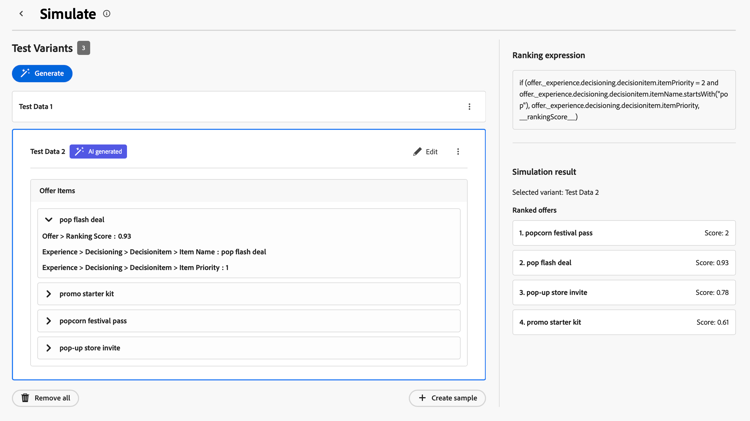Click the AI generated badge
750x421 pixels.
[x=98, y=152]
